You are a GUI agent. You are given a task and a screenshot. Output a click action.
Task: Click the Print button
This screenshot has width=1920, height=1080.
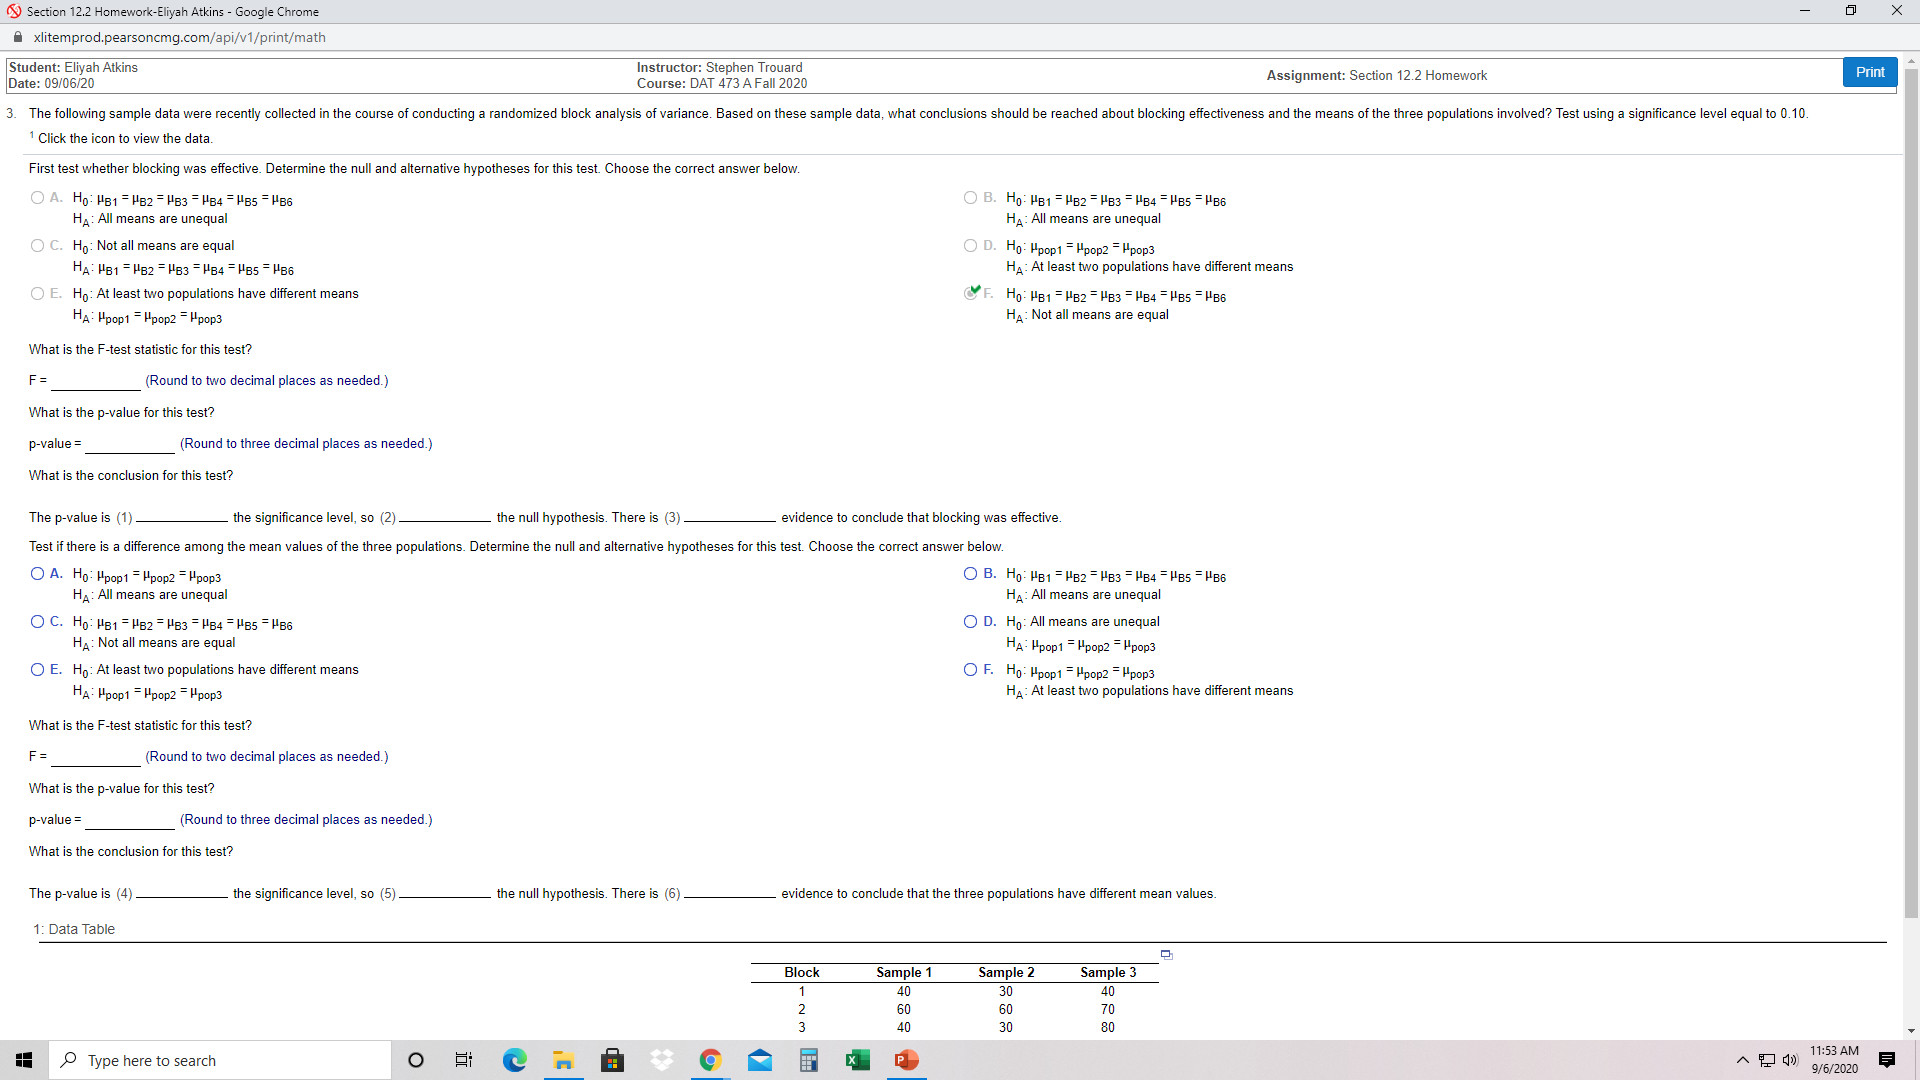pos(1868,72)
